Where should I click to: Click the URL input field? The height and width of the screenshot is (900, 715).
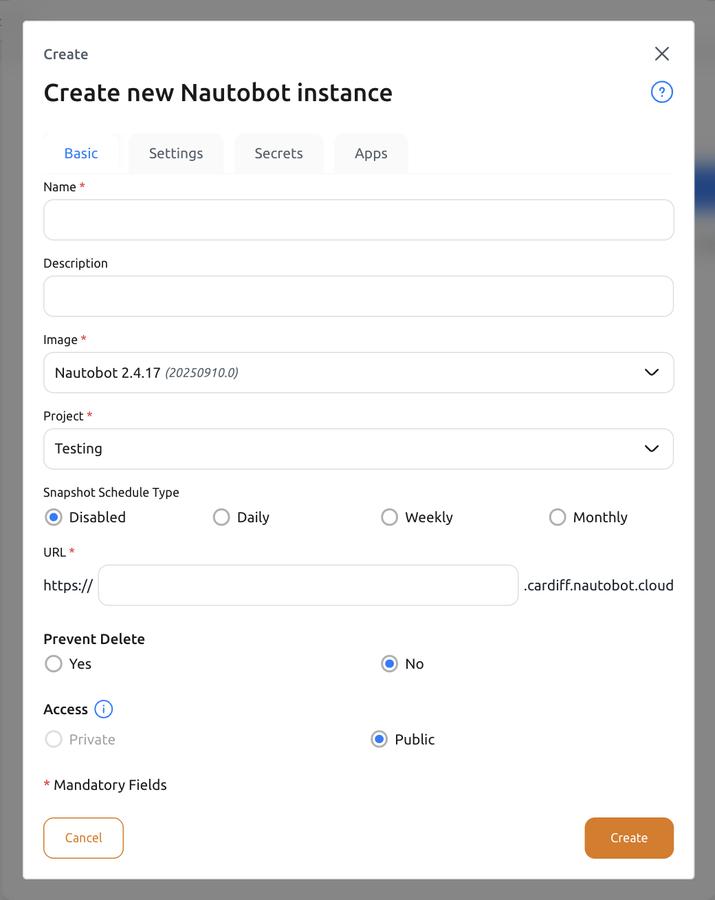tap(307, 585)
